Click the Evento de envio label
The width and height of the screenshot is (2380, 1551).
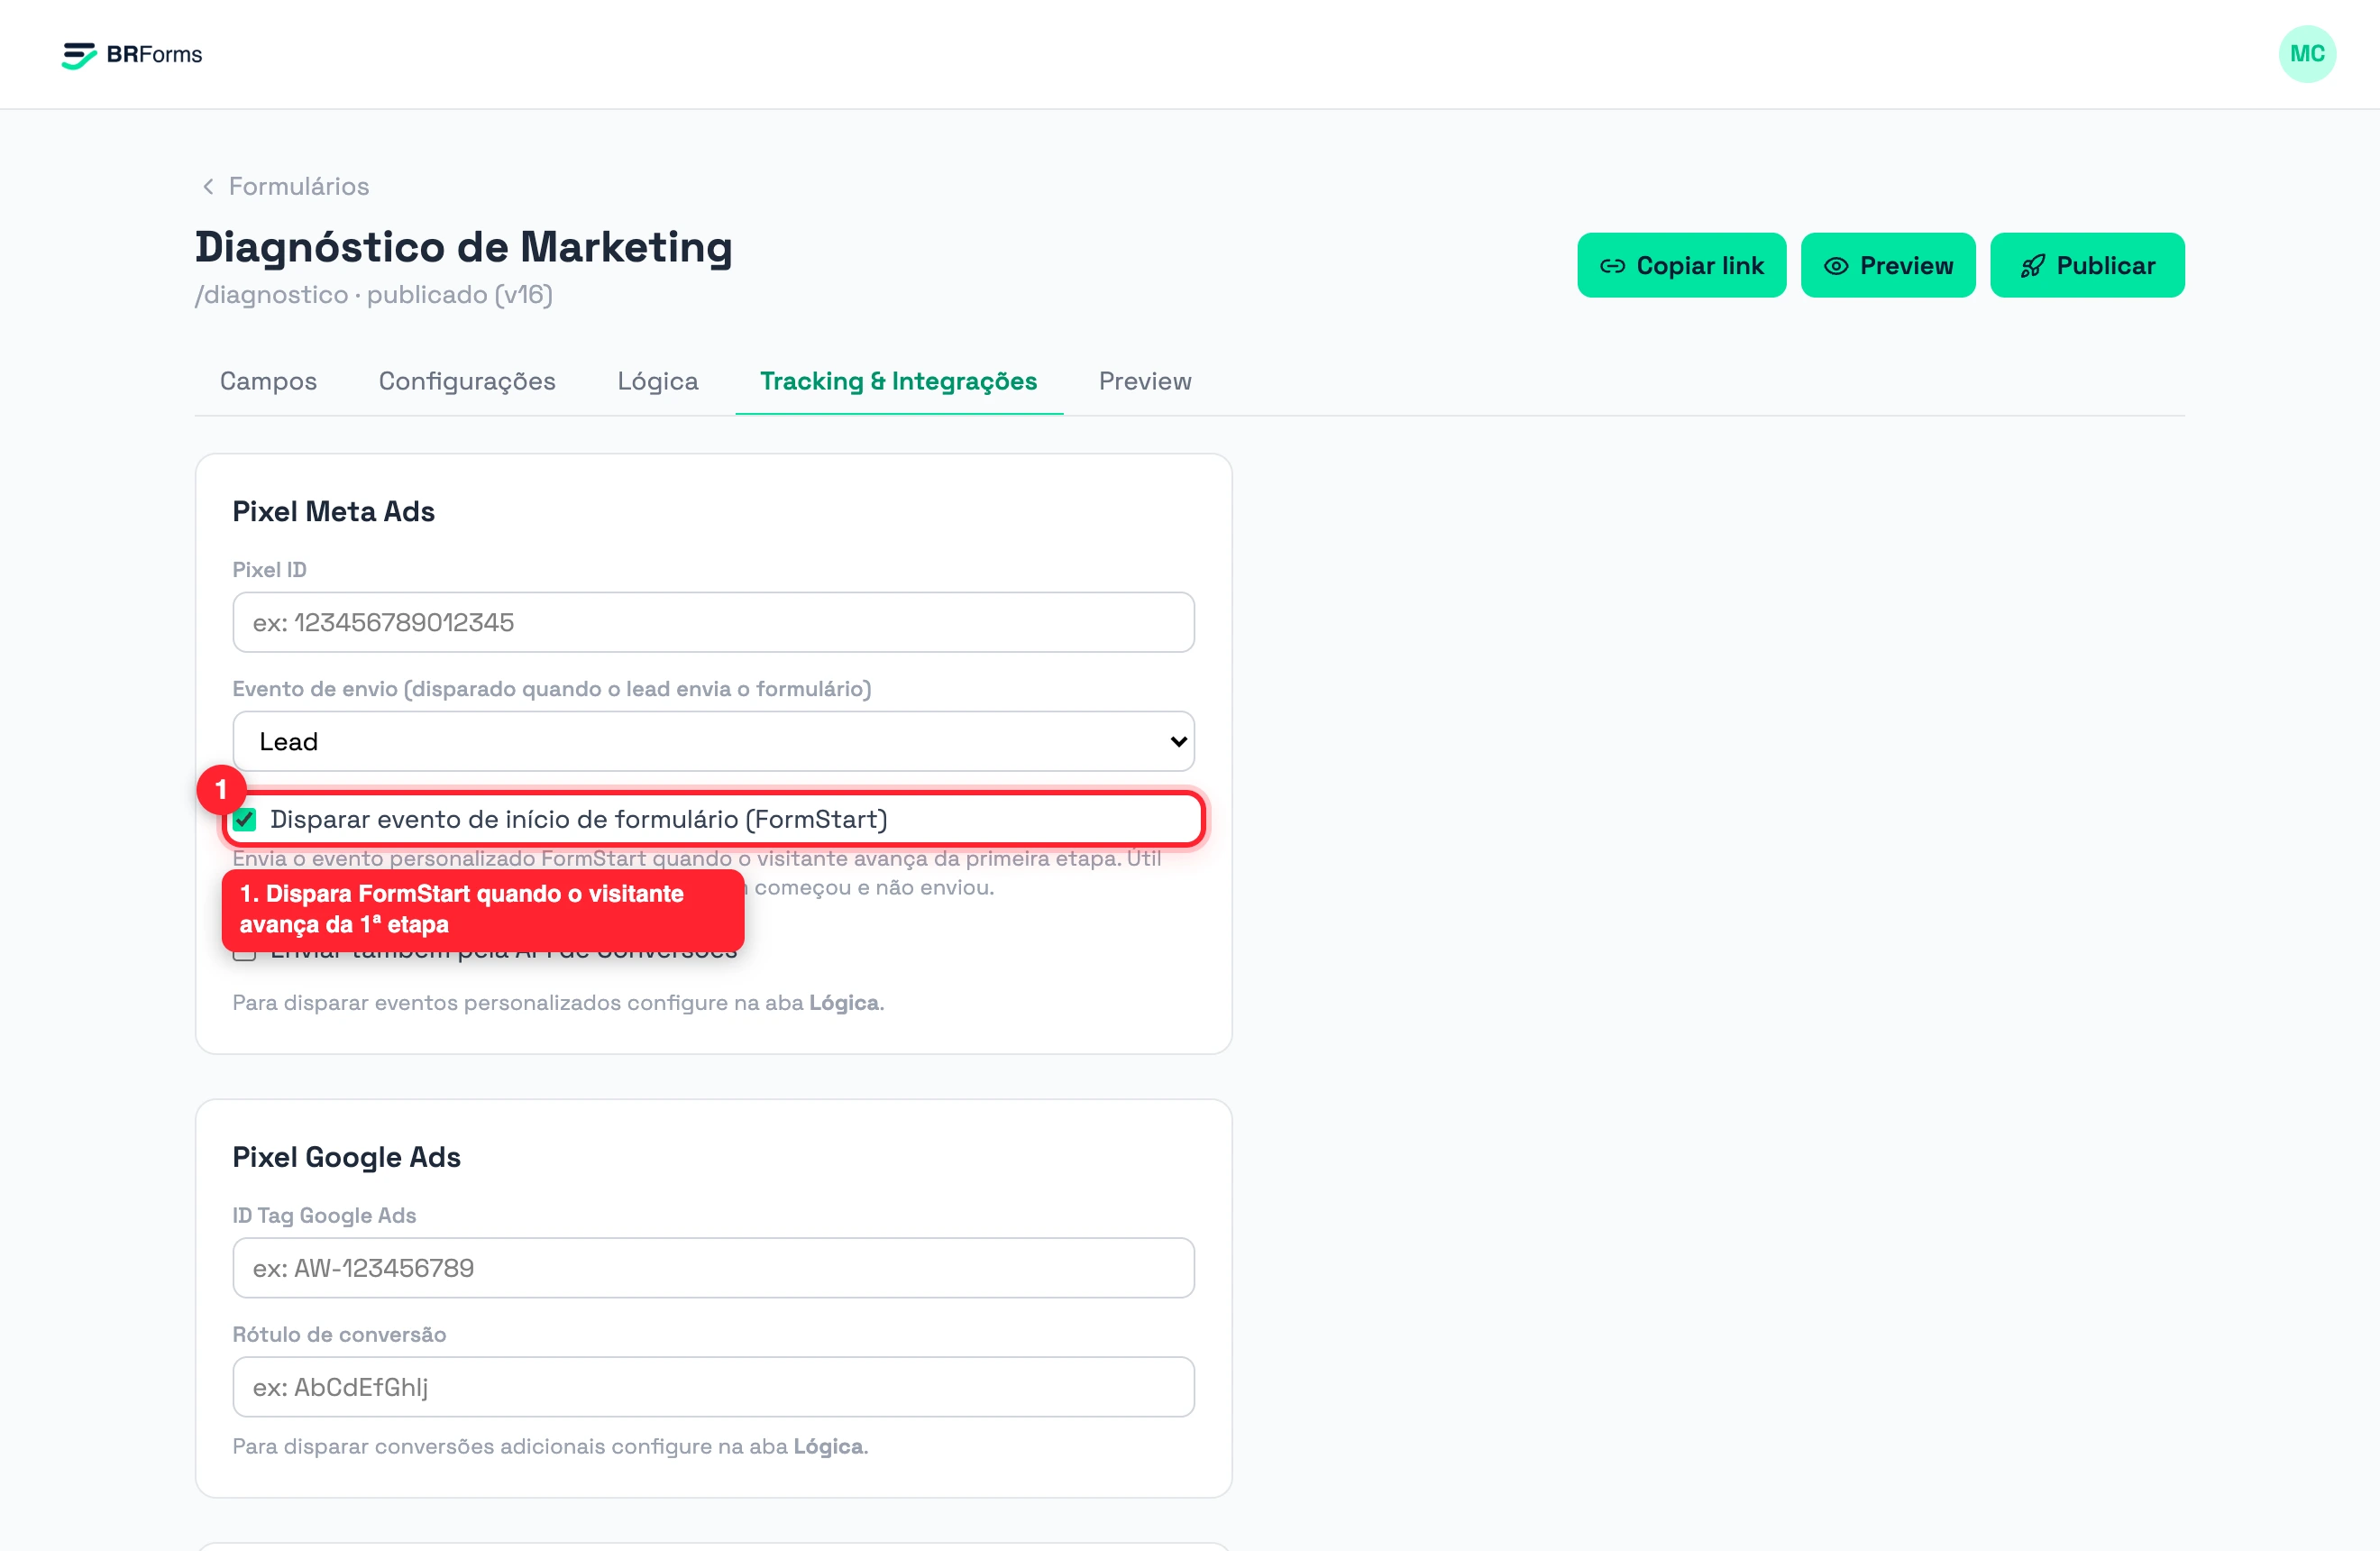pyautogui.click(x=551, y=689)
